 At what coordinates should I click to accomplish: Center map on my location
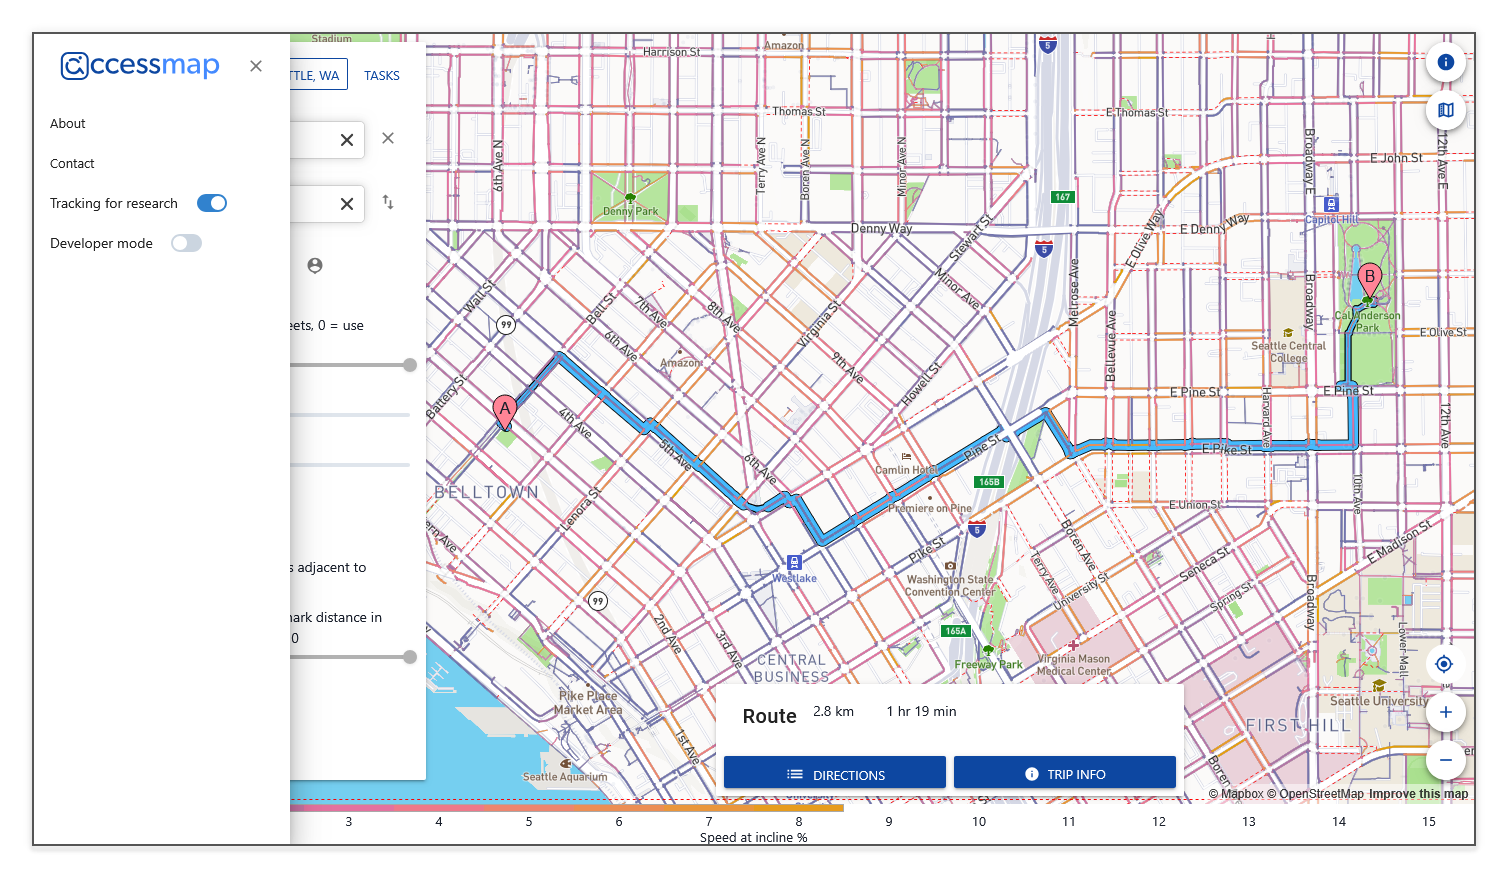[1443, 664]
